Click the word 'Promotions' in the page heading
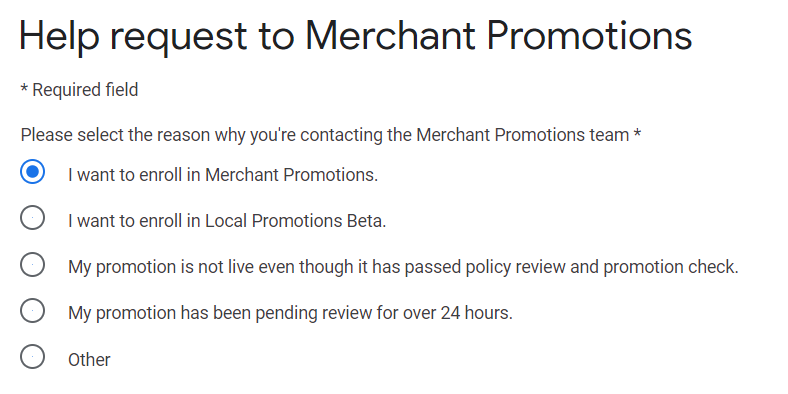 [589, 36]
